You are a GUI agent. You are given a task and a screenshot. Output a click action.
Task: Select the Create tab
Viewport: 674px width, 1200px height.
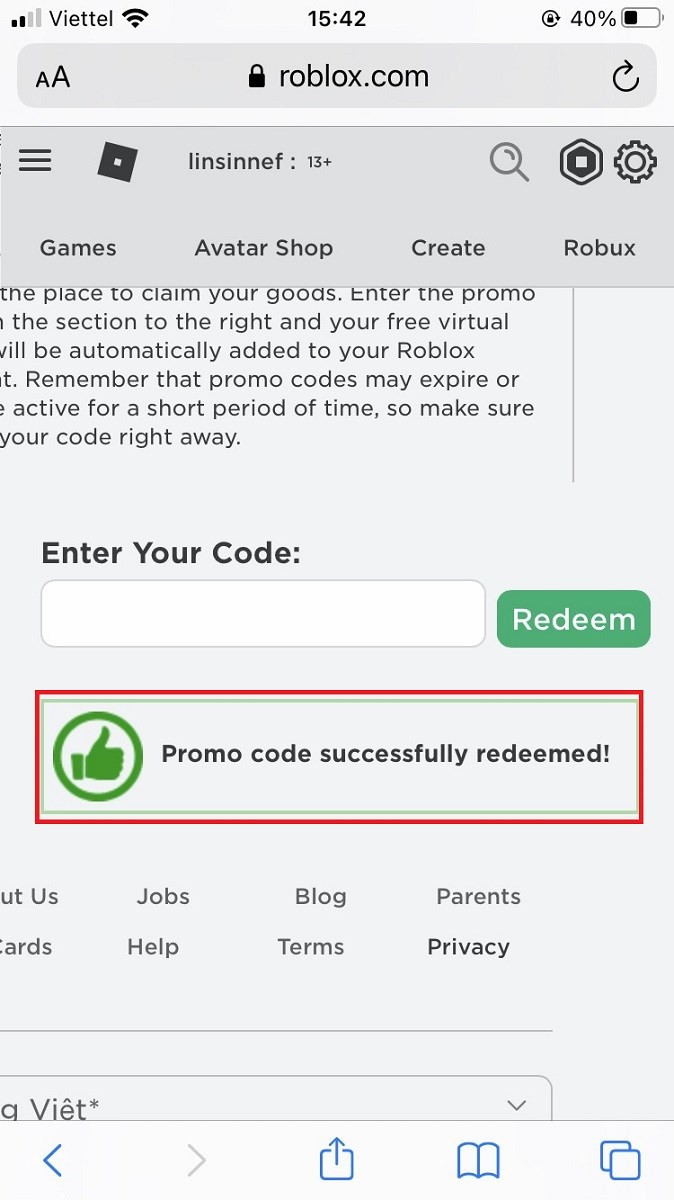pyautogui.click(x=448, y=248)
